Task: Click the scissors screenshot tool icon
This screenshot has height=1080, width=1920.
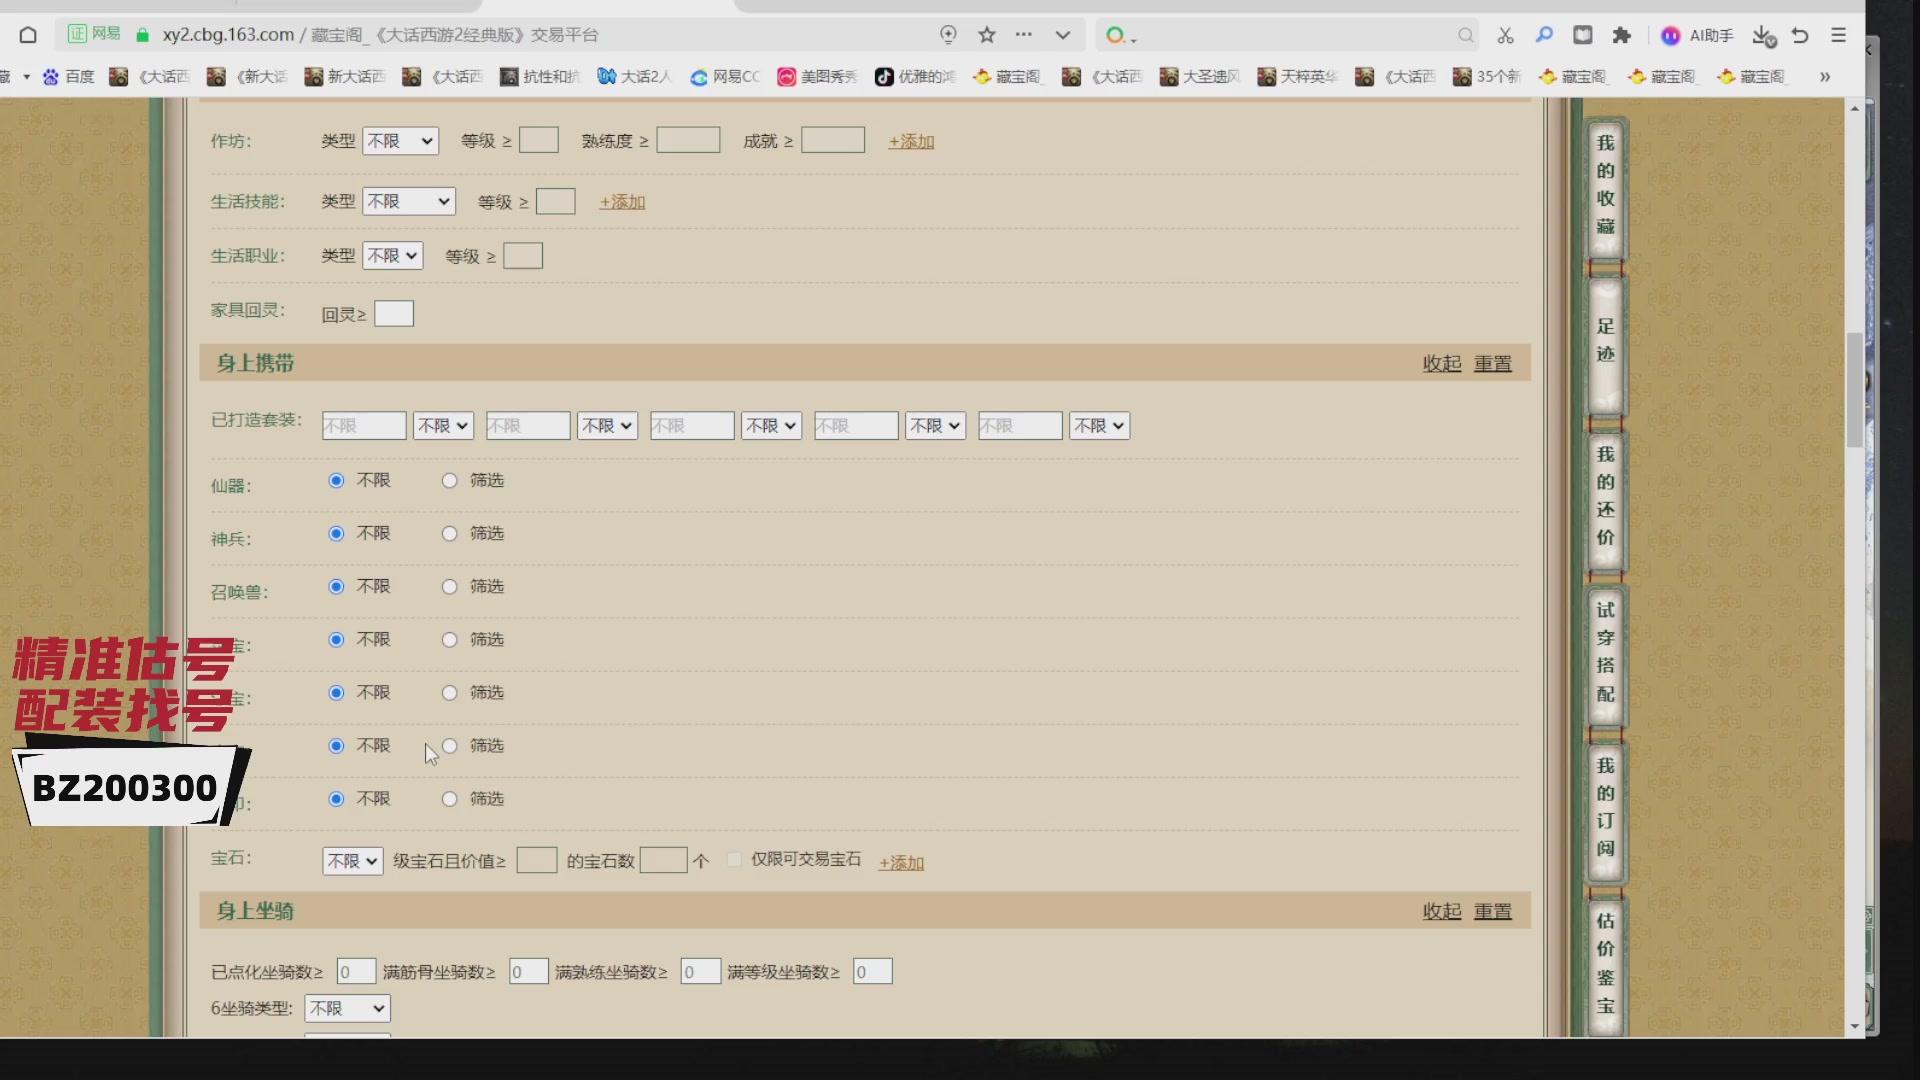Action: 1504,34
